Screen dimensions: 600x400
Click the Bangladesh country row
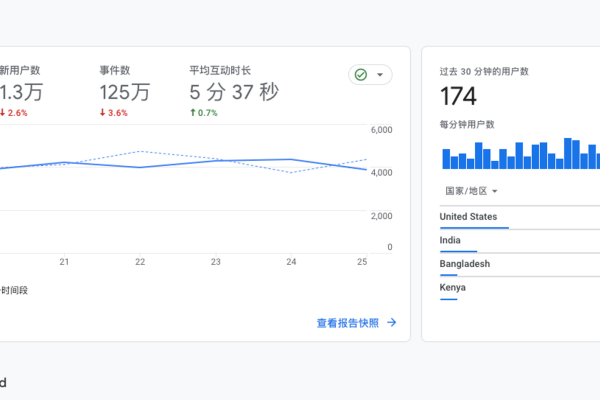point(520,266)
